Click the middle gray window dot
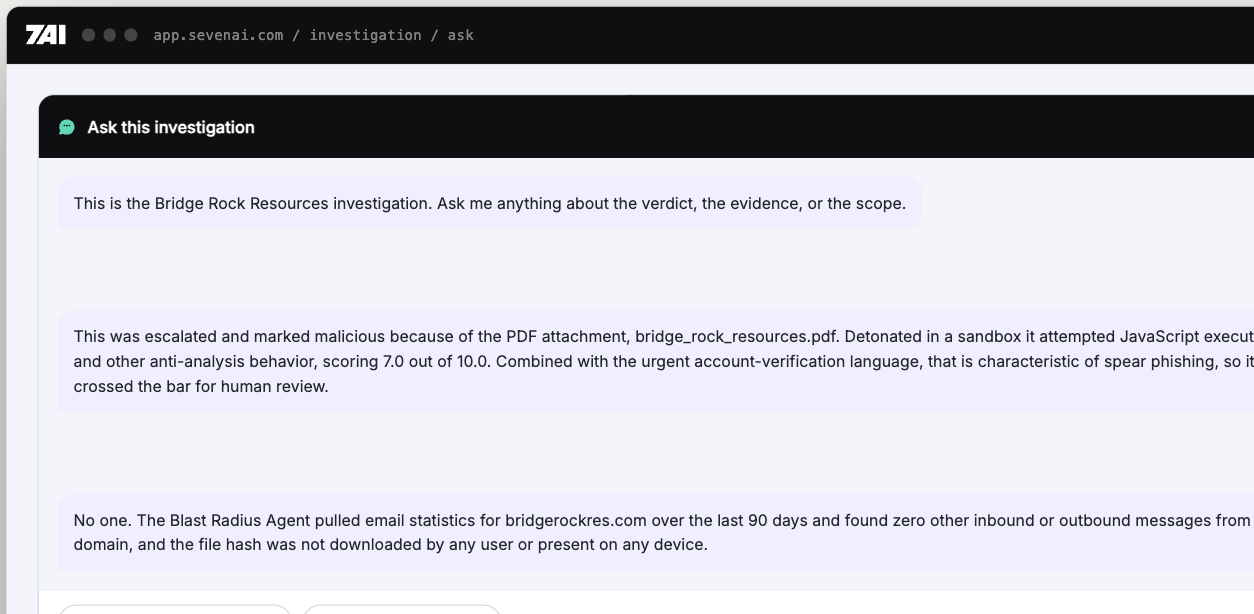1254x614 pixels. click(109, 35)
